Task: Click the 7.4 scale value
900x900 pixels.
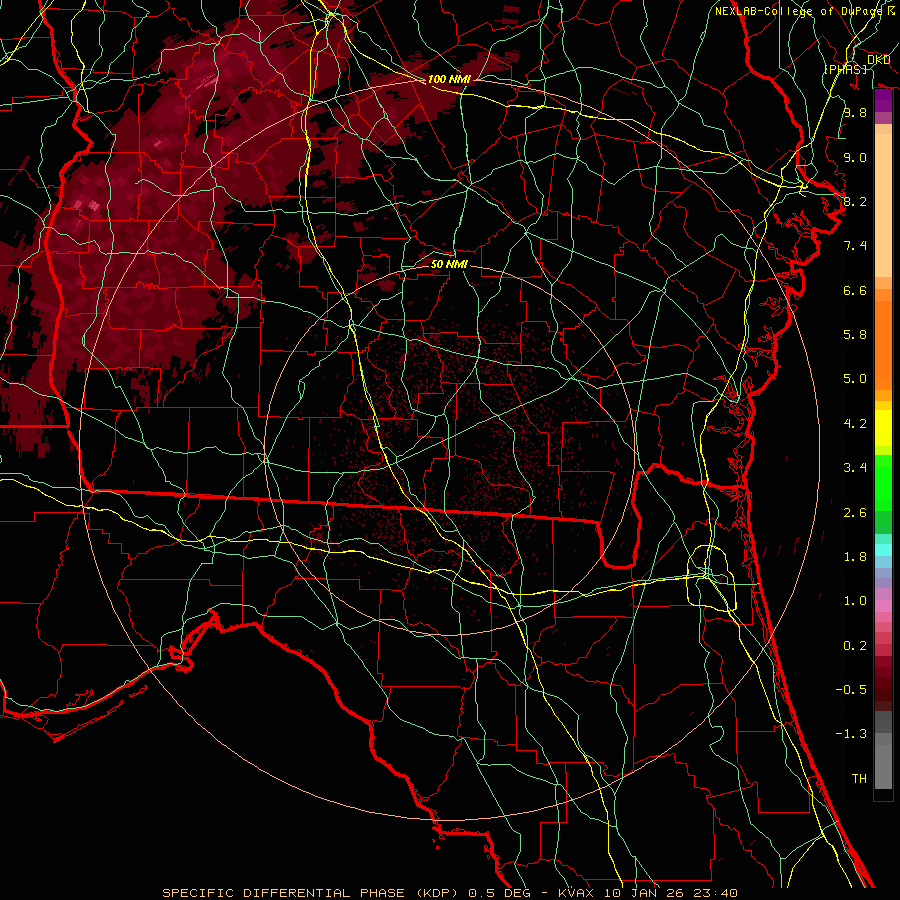Action: click(855, 246)
